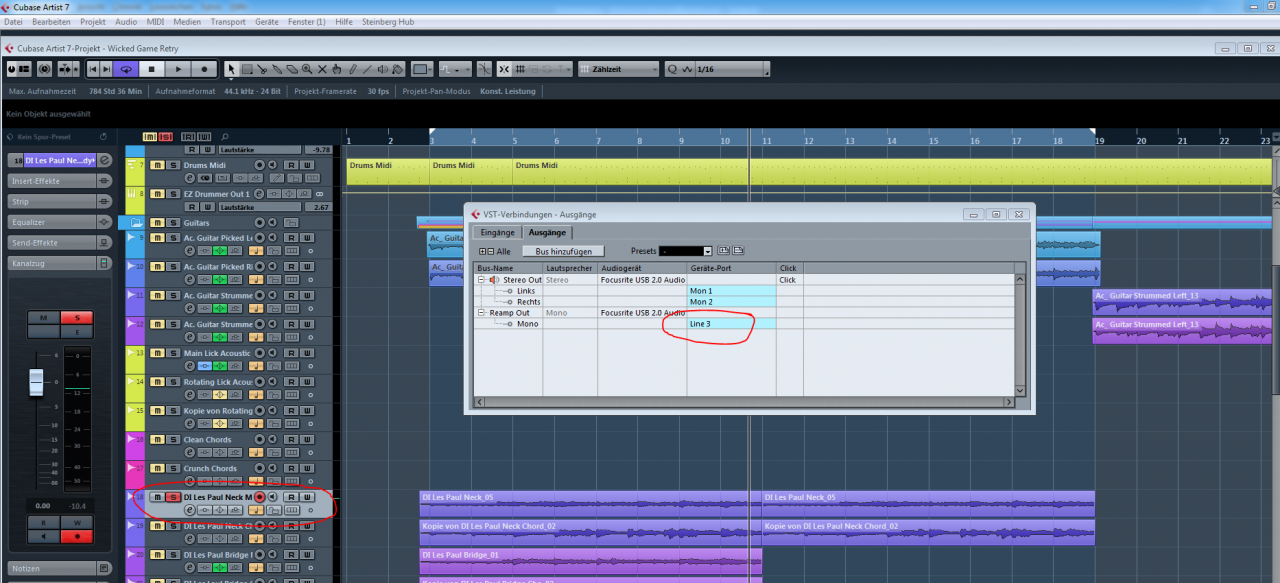Expand Strip inspector section
The image size is (1280, 583).
(60, 201)
